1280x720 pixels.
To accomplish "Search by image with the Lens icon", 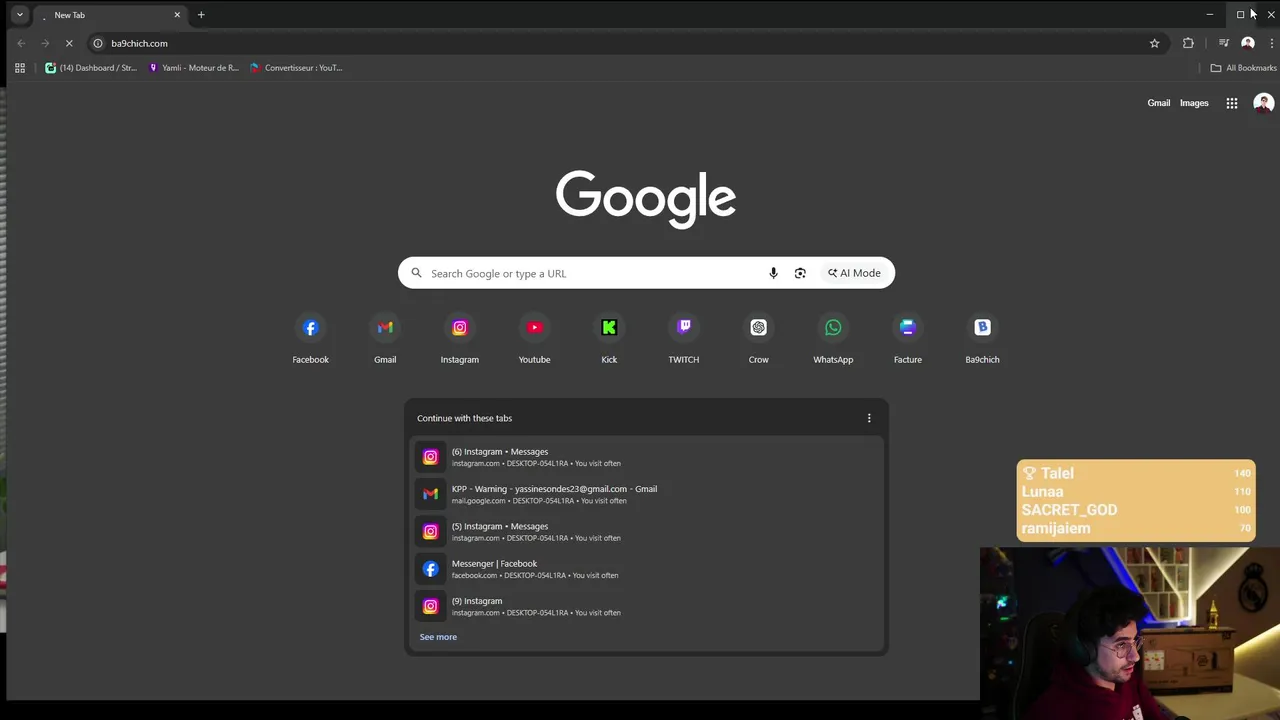I will pyautogui.click(x=800, y=273).
